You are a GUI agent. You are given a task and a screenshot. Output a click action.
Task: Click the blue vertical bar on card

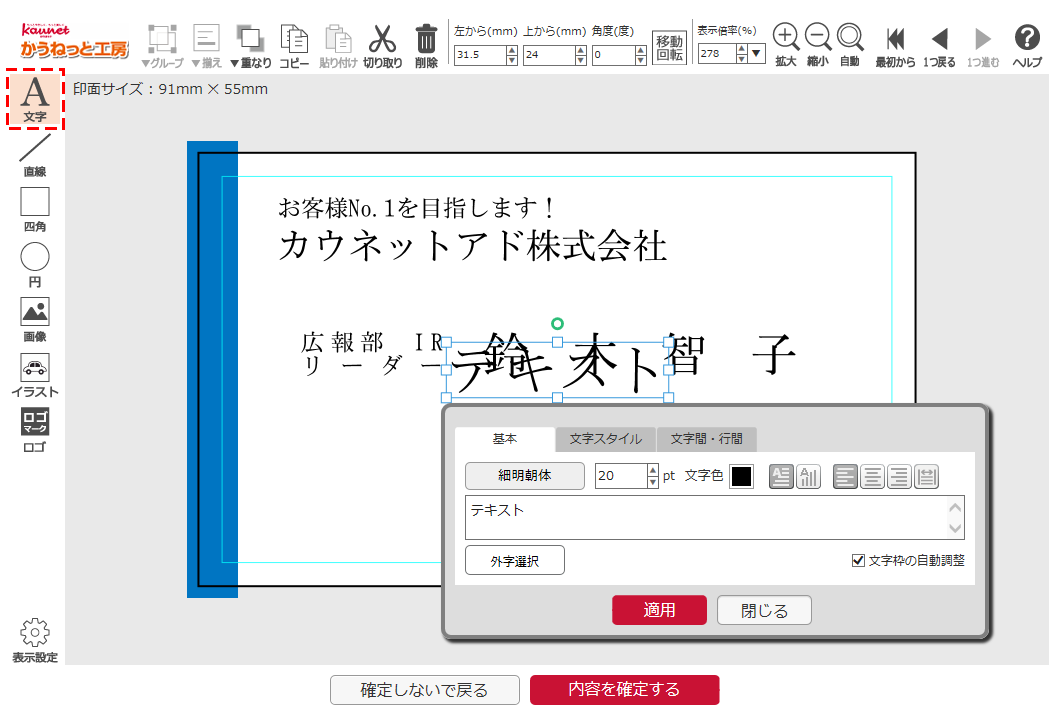pyautogui.click(x=212, y=369)
